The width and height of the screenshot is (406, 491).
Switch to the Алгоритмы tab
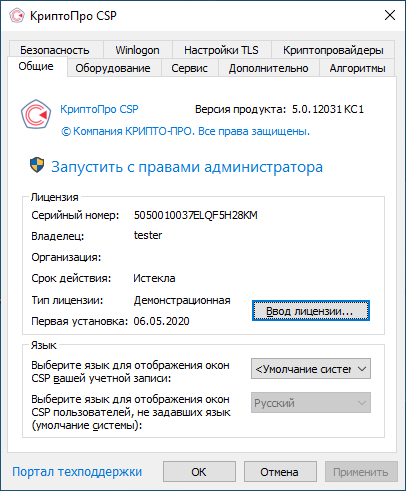pos(357,68)
